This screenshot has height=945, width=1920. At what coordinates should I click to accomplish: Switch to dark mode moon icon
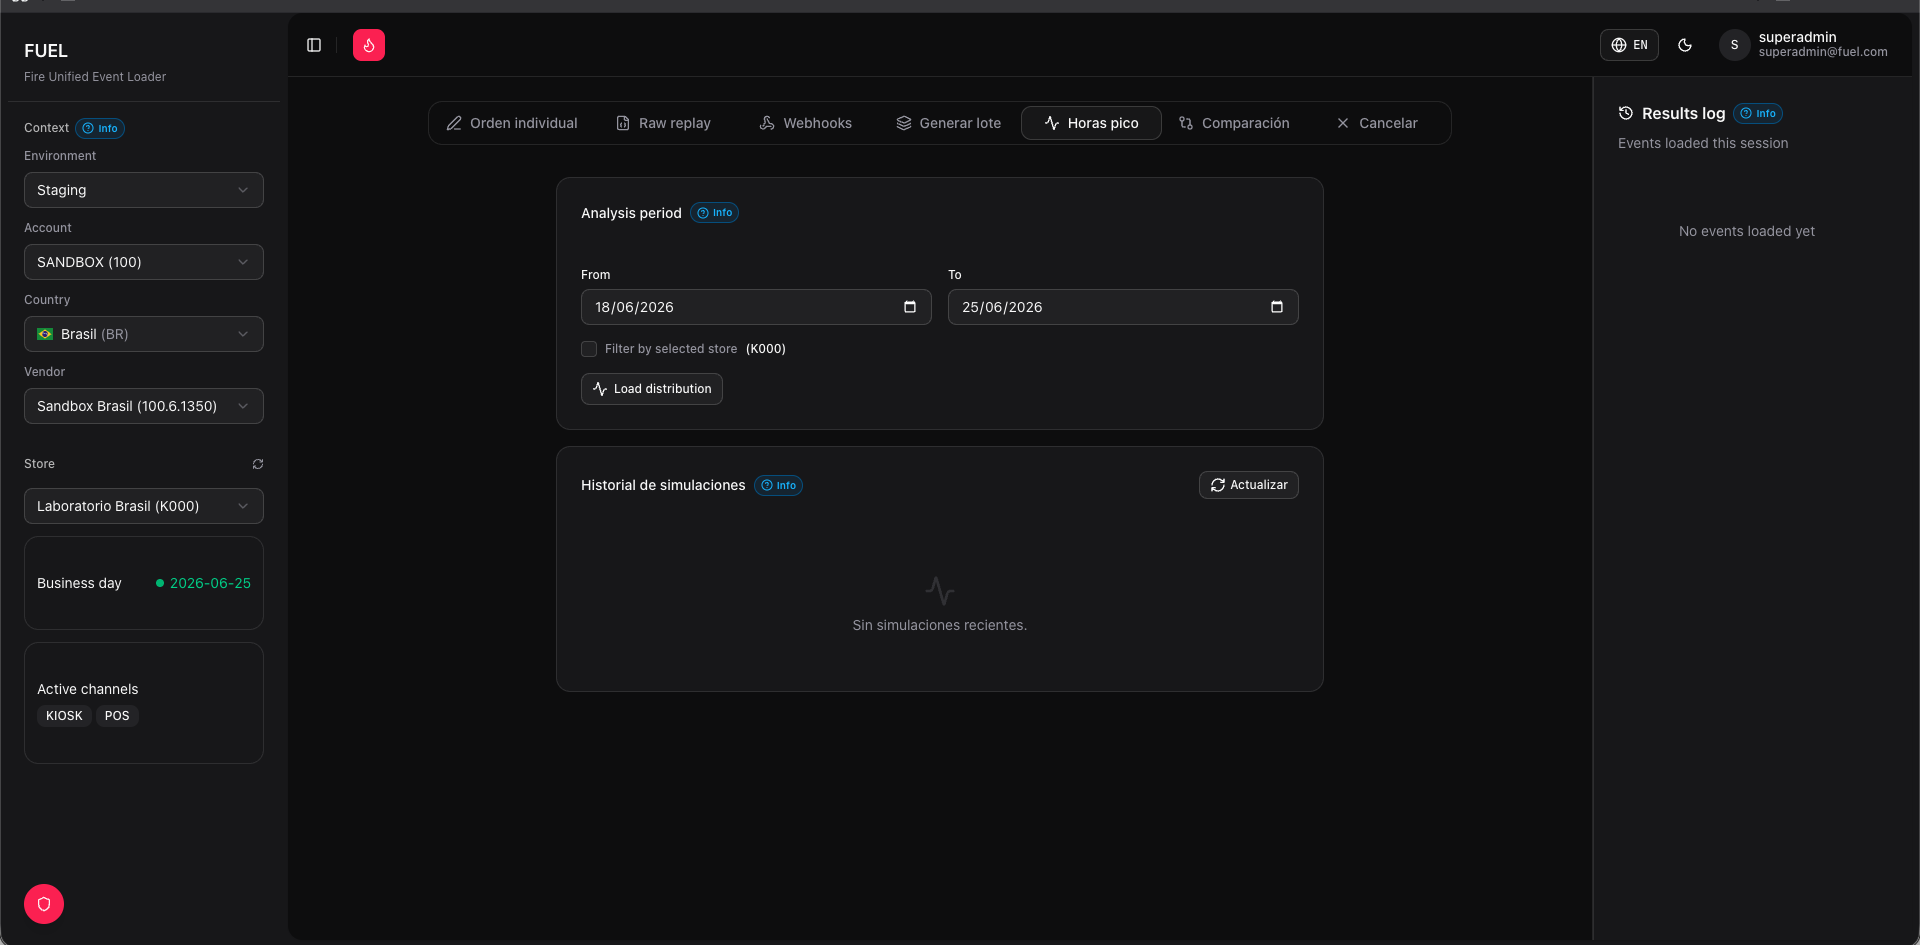pos(1685,45)
